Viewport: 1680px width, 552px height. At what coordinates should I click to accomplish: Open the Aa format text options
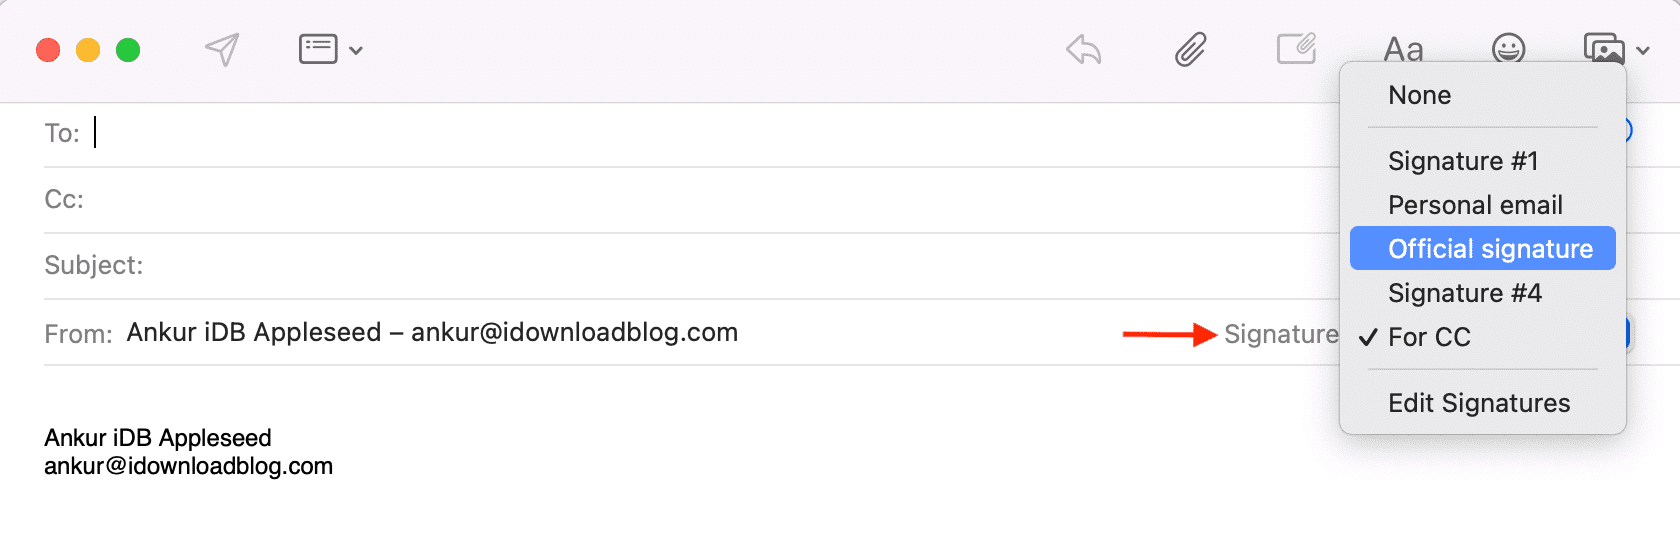1403,49
